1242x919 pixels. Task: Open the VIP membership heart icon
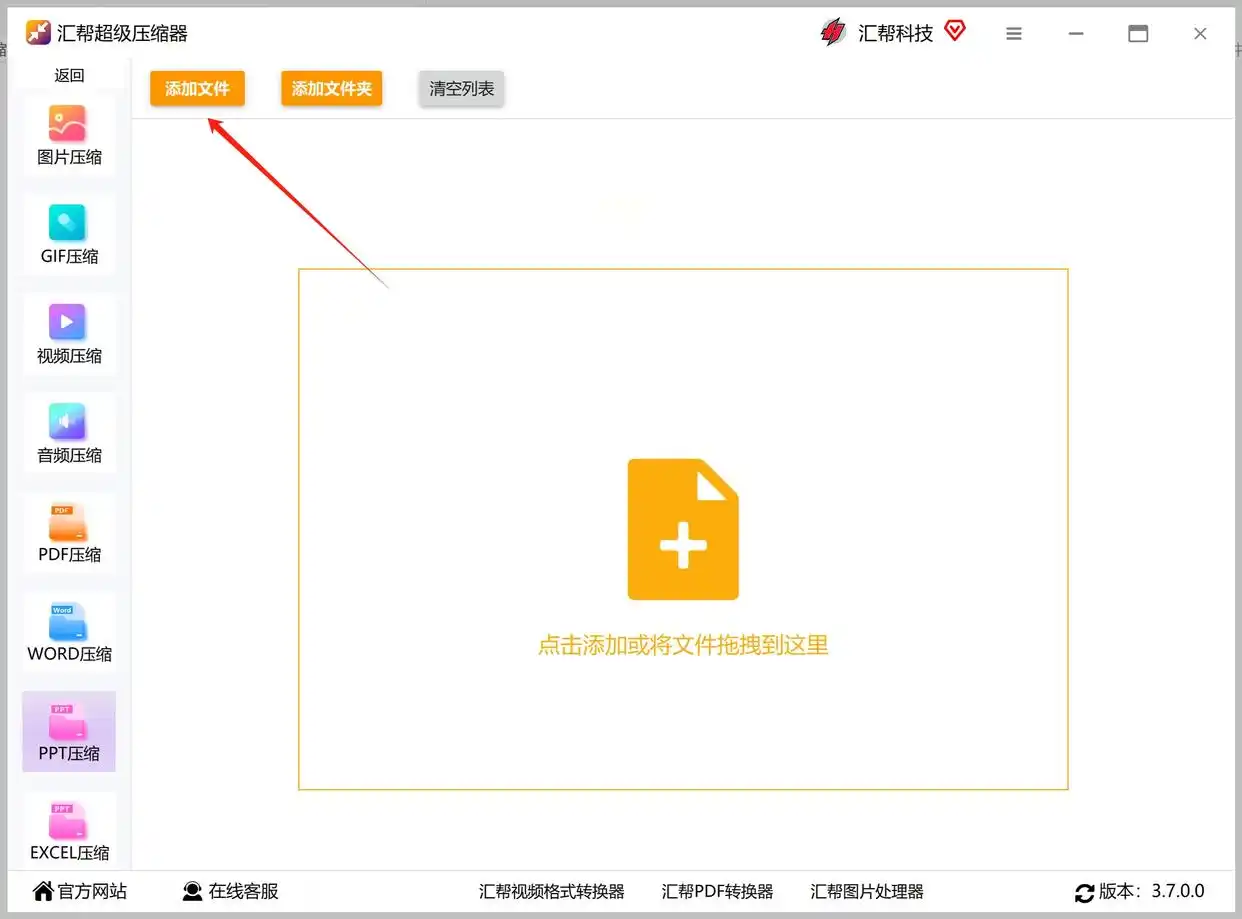coord(955,31)
